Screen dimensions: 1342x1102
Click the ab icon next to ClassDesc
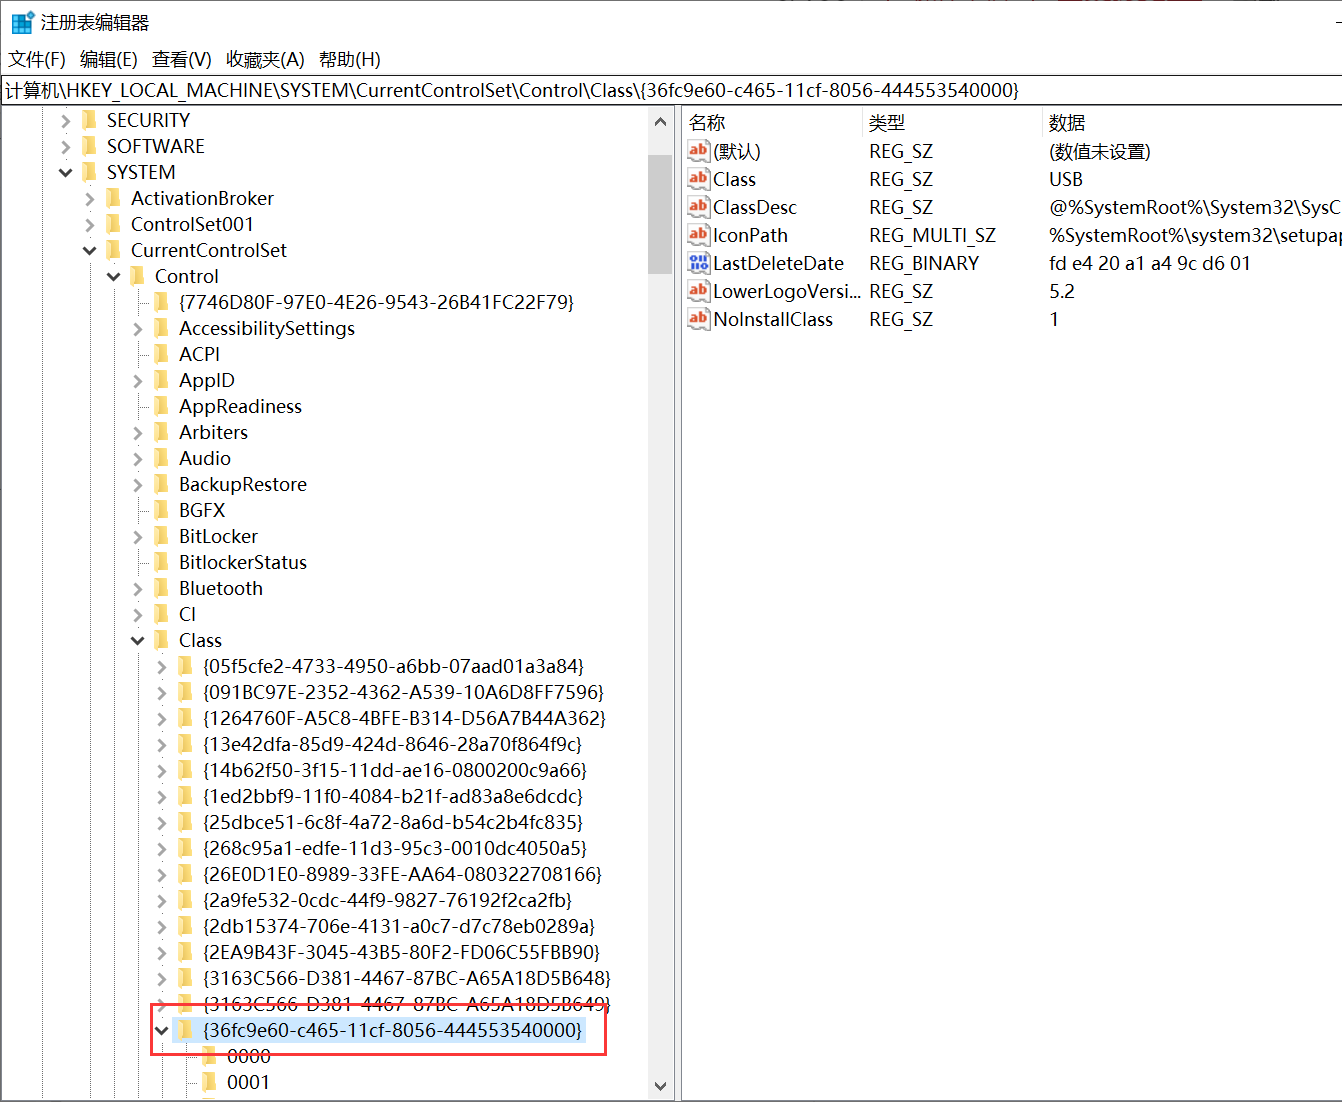[x=698, y=207]
